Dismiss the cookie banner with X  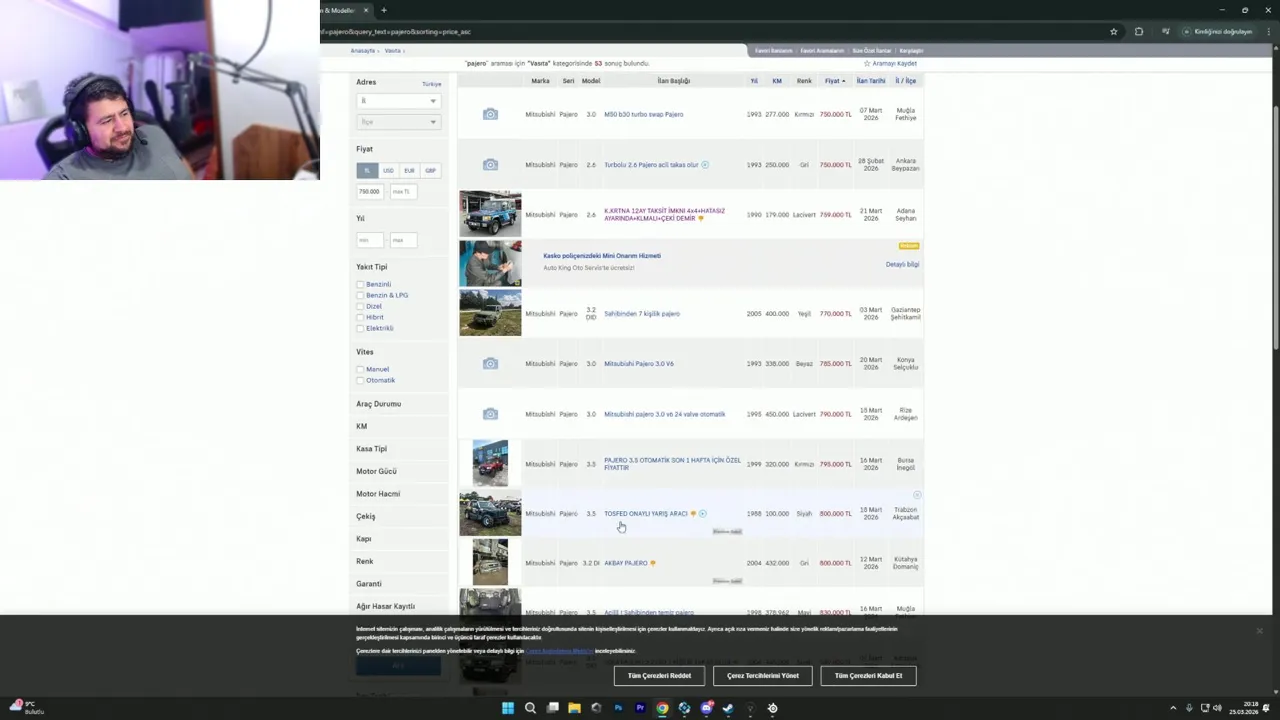1259,631
